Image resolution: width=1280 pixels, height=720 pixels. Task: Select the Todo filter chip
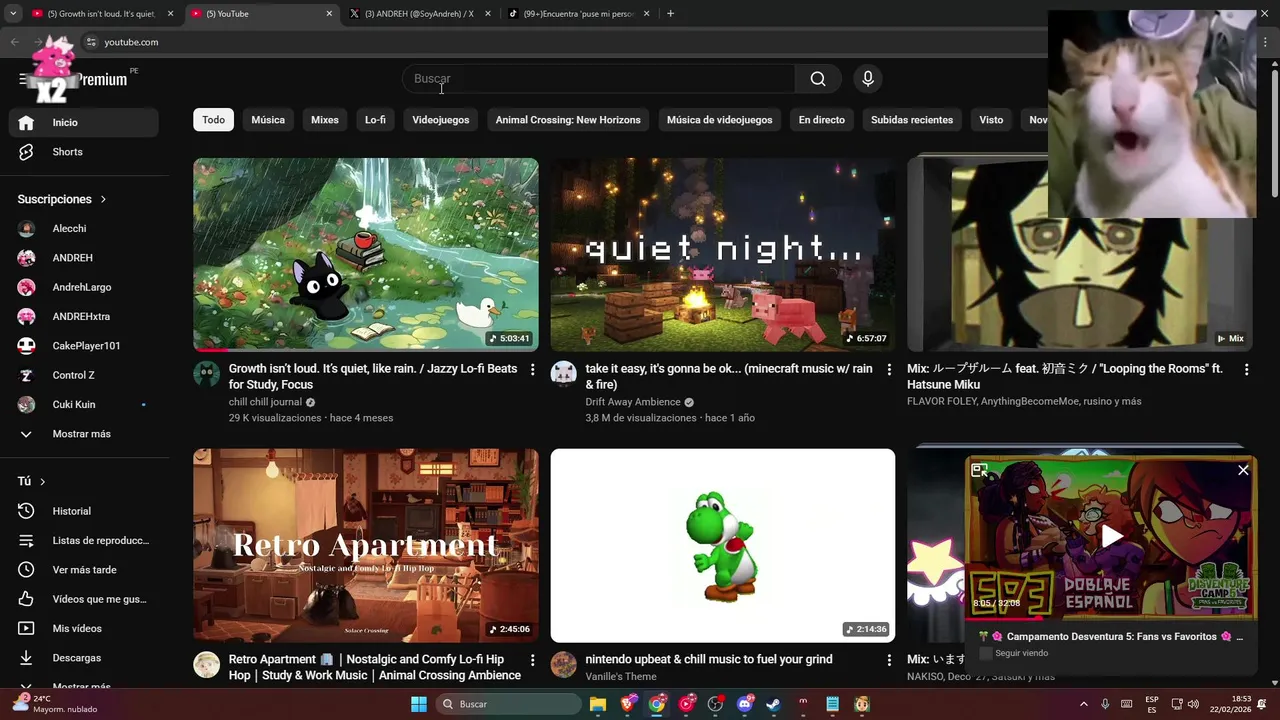[214, 120]
